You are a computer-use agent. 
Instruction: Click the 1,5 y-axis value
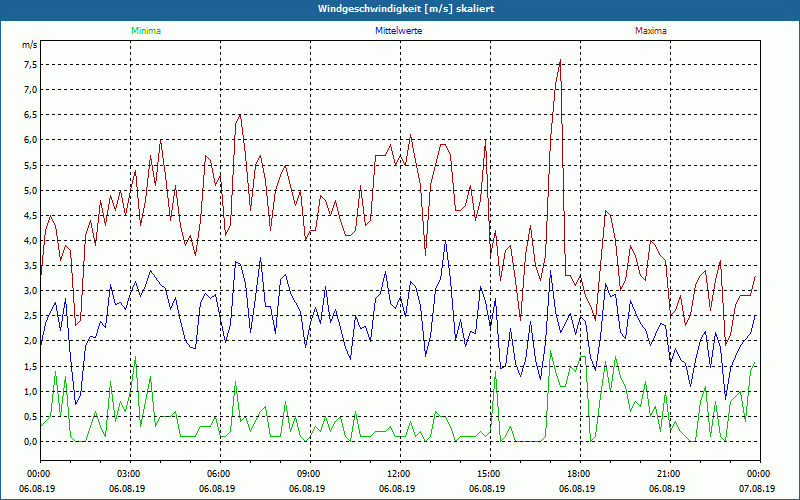(30, 366)
